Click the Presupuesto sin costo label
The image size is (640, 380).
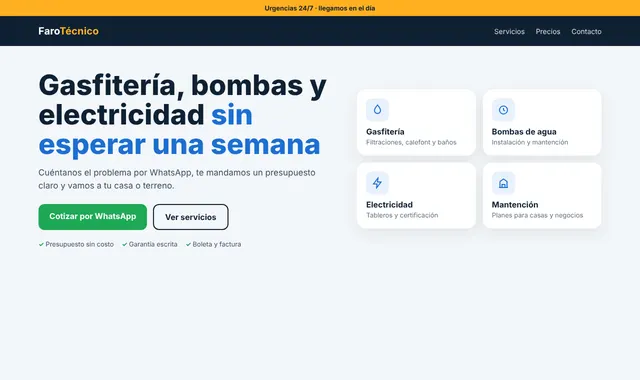click(80, 244)
